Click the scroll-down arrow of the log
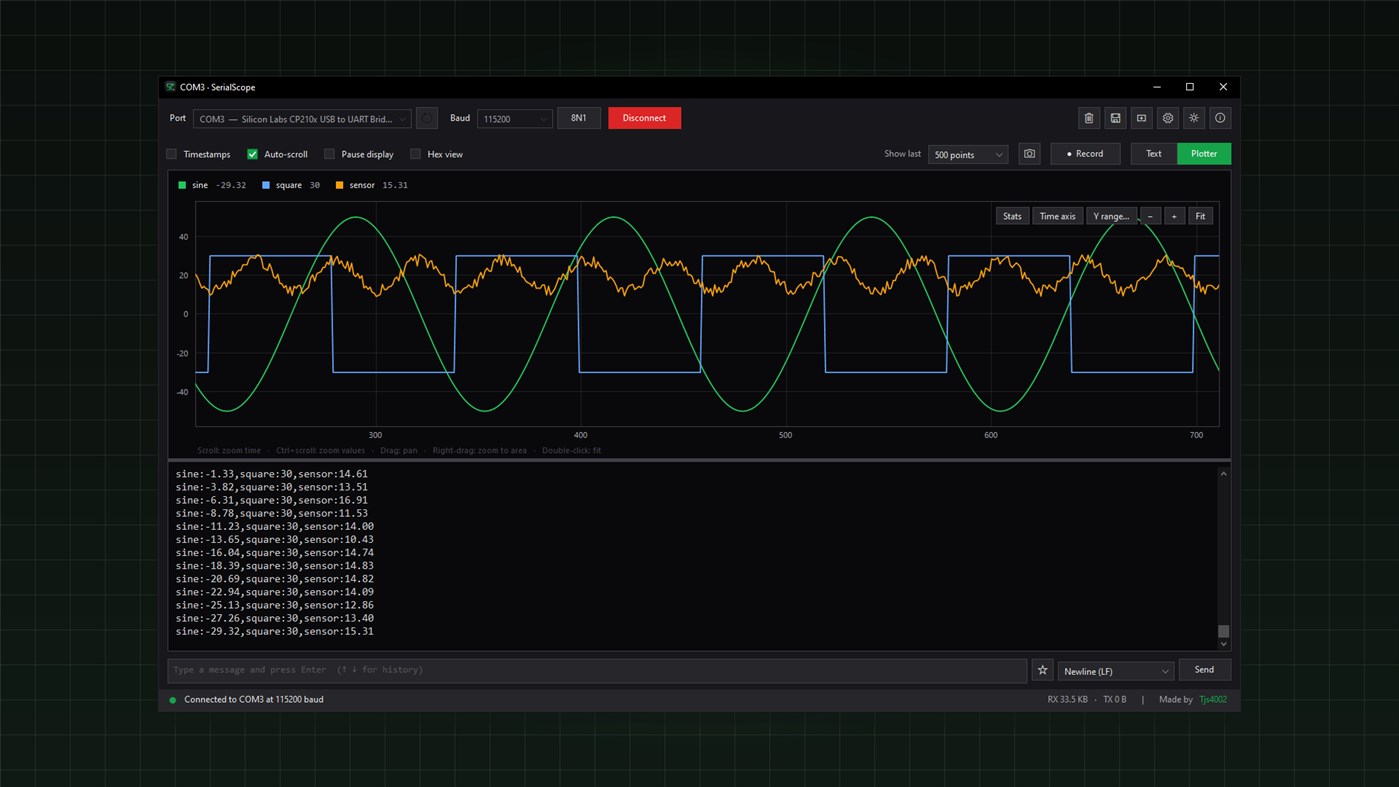 1223,644
